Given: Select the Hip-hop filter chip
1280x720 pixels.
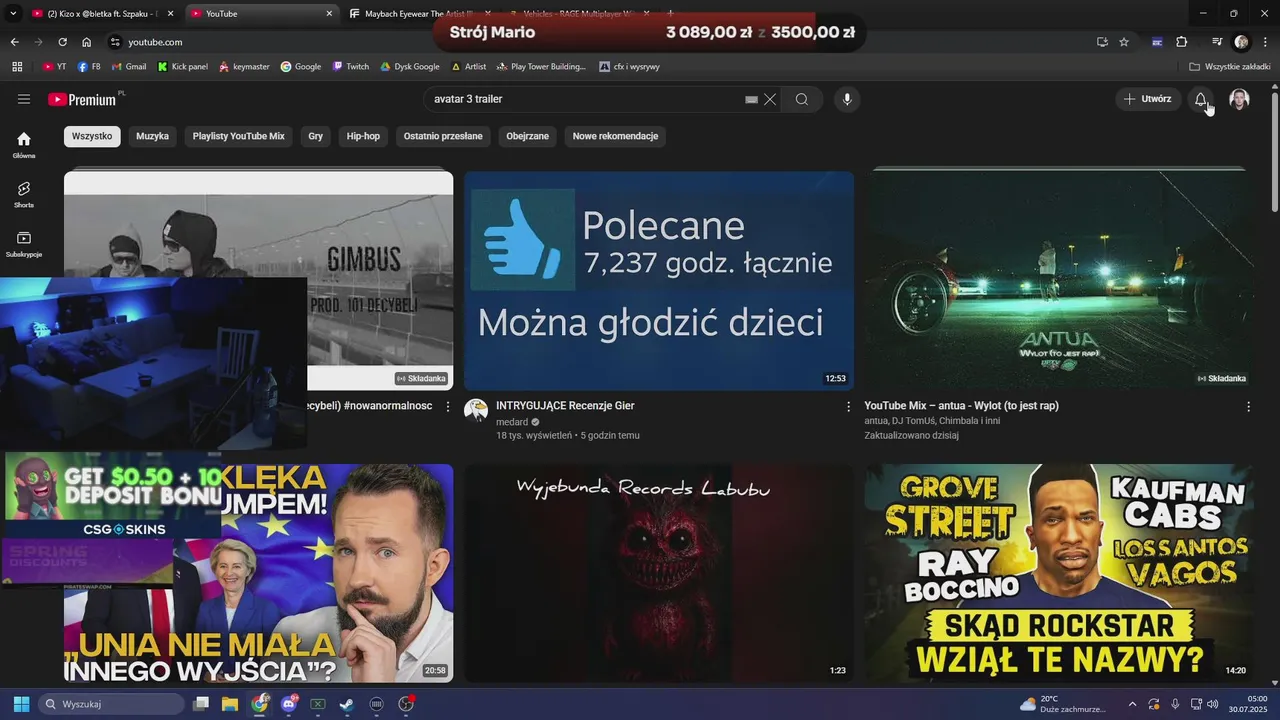Looking at the screenshot, I should coord(363,136).
